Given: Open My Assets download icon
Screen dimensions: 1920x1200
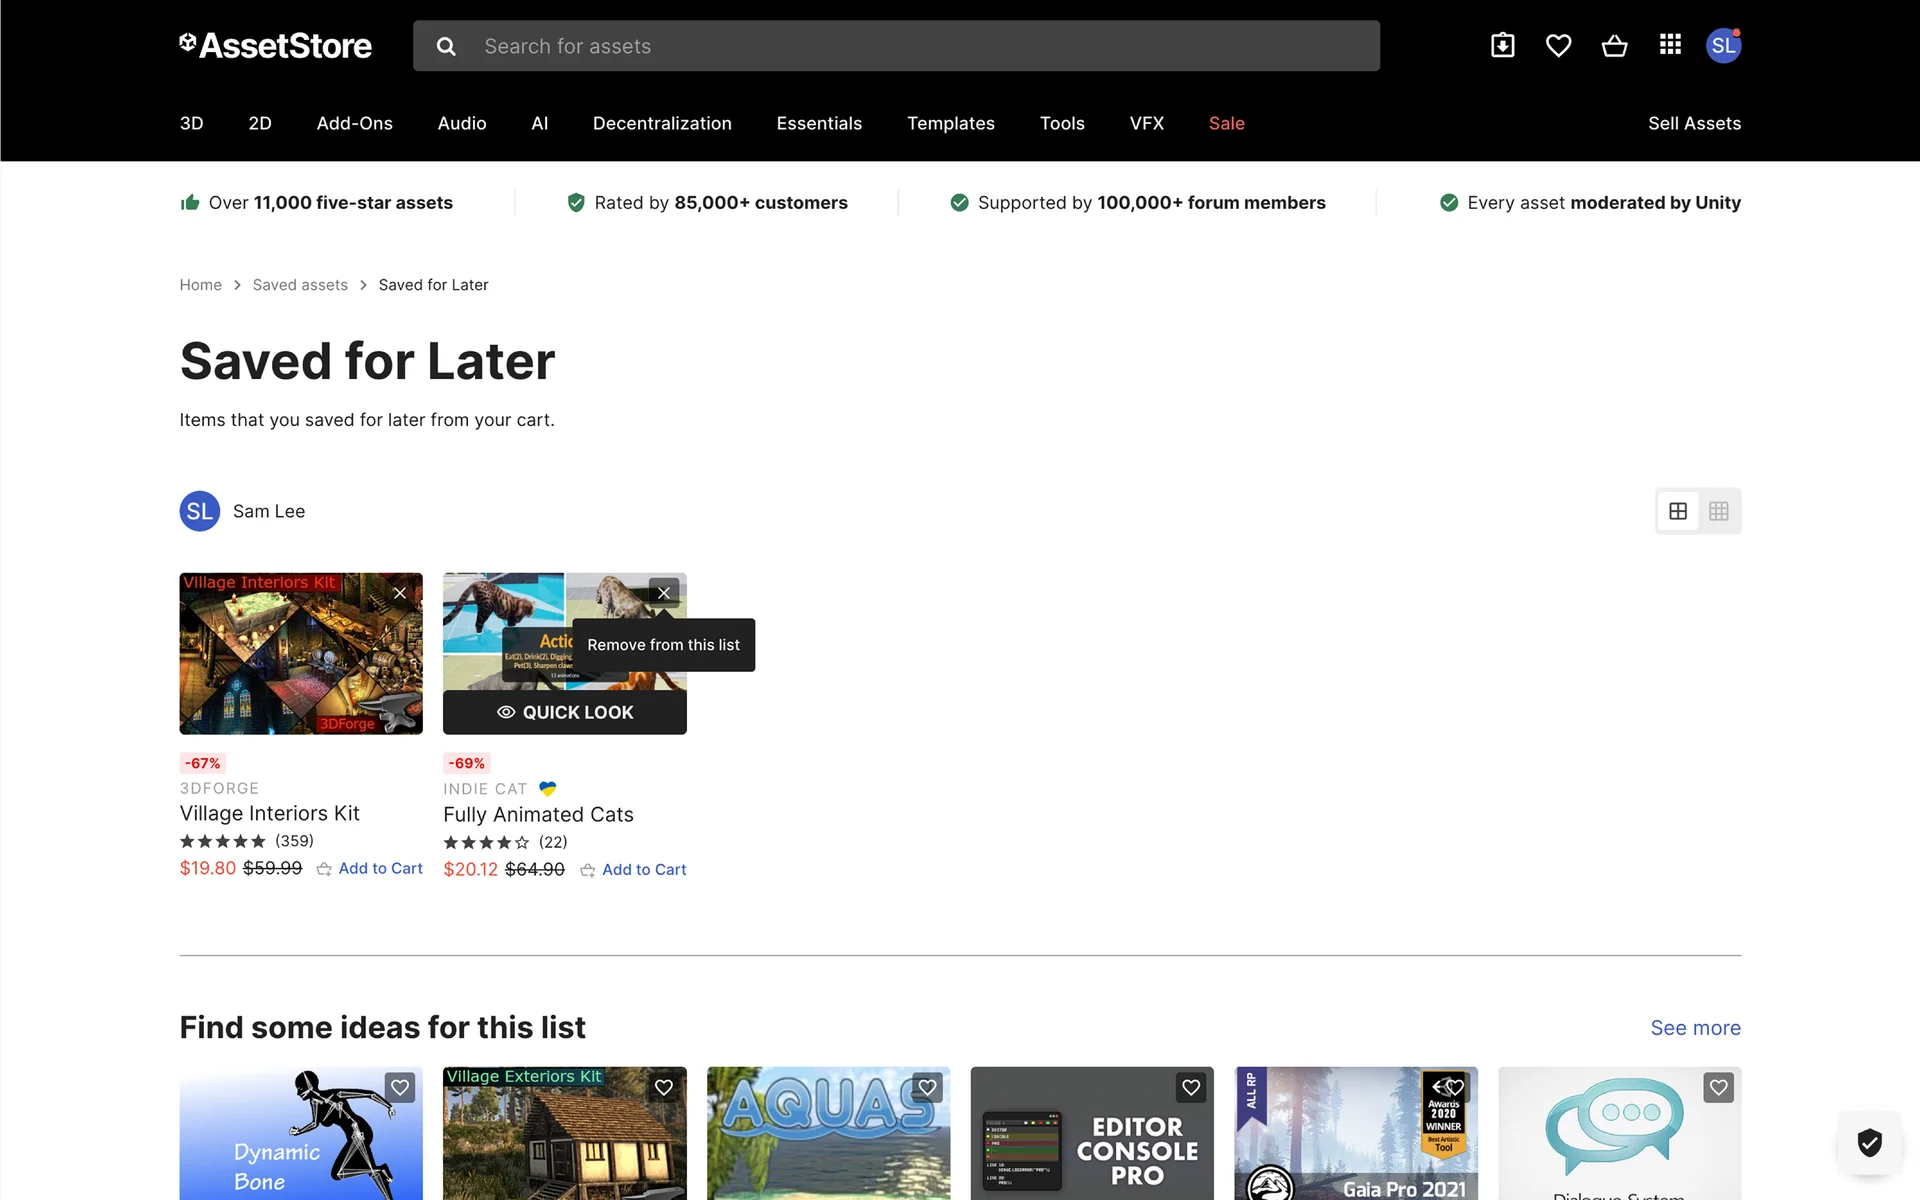Looking at the screenshot, I should pos(1502,46).
